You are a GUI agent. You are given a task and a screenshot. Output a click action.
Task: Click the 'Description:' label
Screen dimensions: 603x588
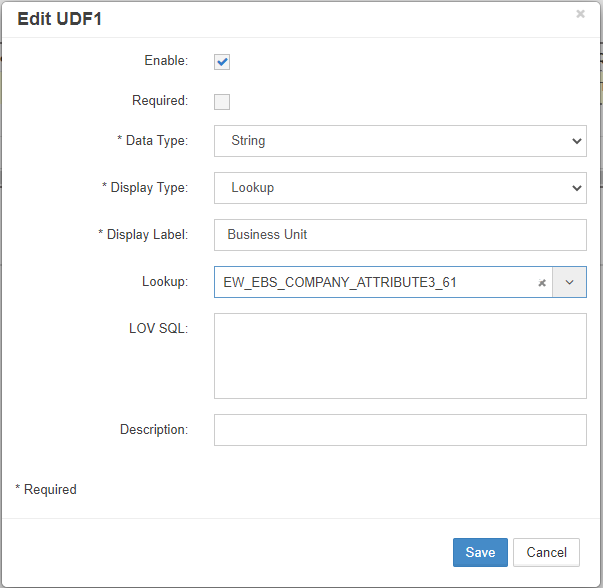153,430
